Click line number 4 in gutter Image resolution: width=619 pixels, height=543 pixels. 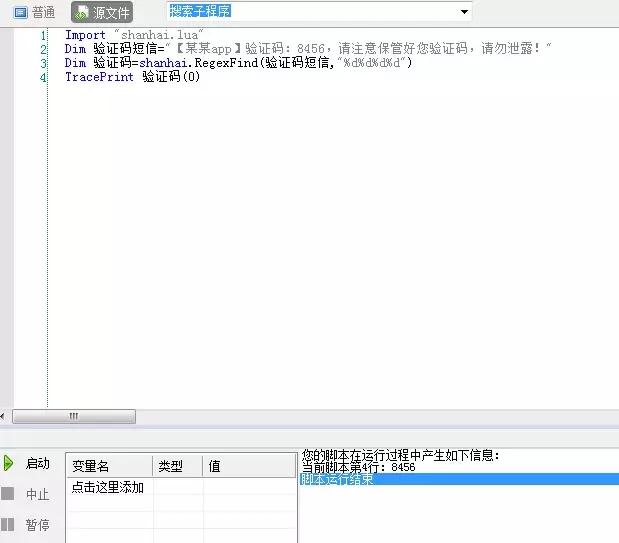click(x=43, y=77)
